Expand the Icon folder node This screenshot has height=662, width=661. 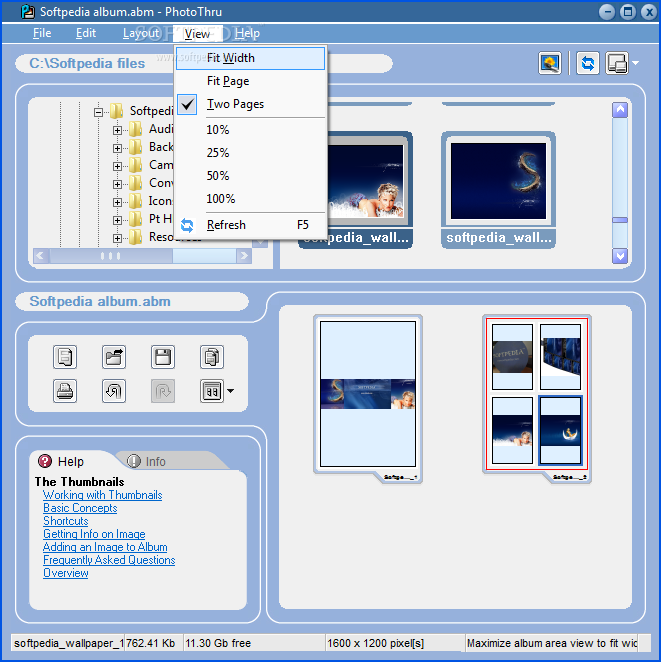click(117, 202)
